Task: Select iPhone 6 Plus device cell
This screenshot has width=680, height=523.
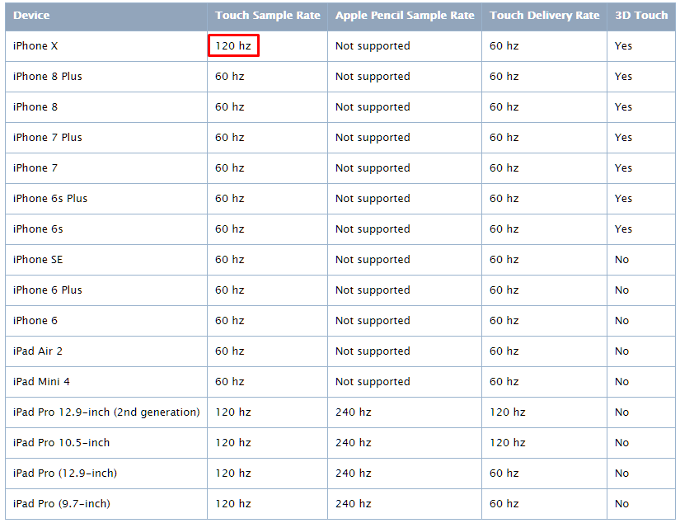Action: 47,290
